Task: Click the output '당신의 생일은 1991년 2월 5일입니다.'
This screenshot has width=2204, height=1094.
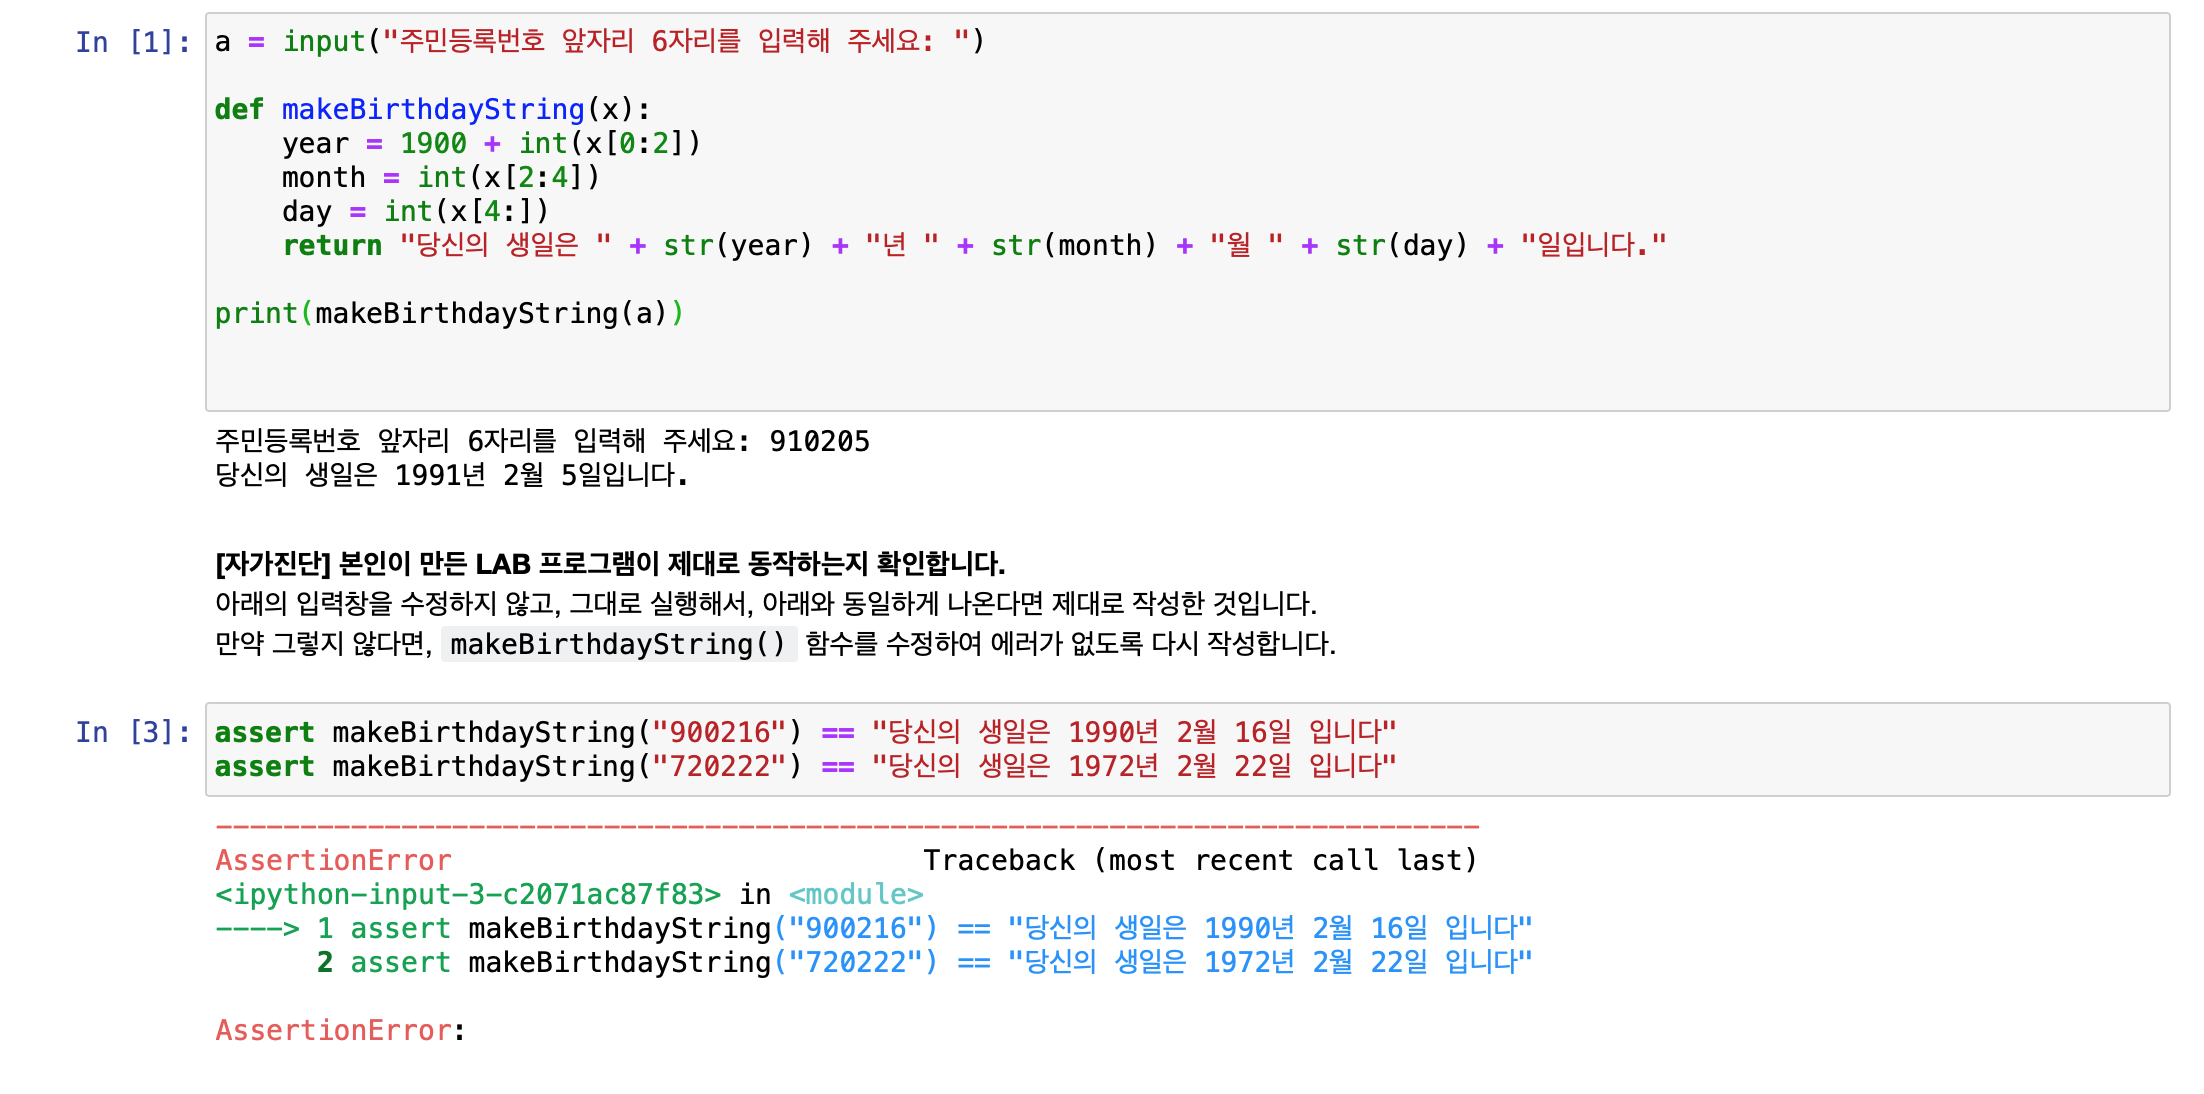Action: pyautogui.click(x=452, y=475)
